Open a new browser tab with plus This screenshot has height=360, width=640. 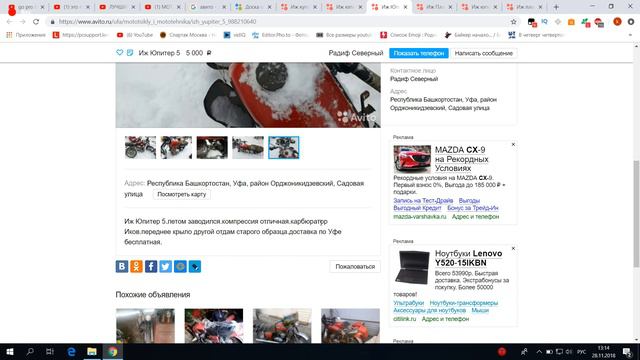tap(556, 7)
